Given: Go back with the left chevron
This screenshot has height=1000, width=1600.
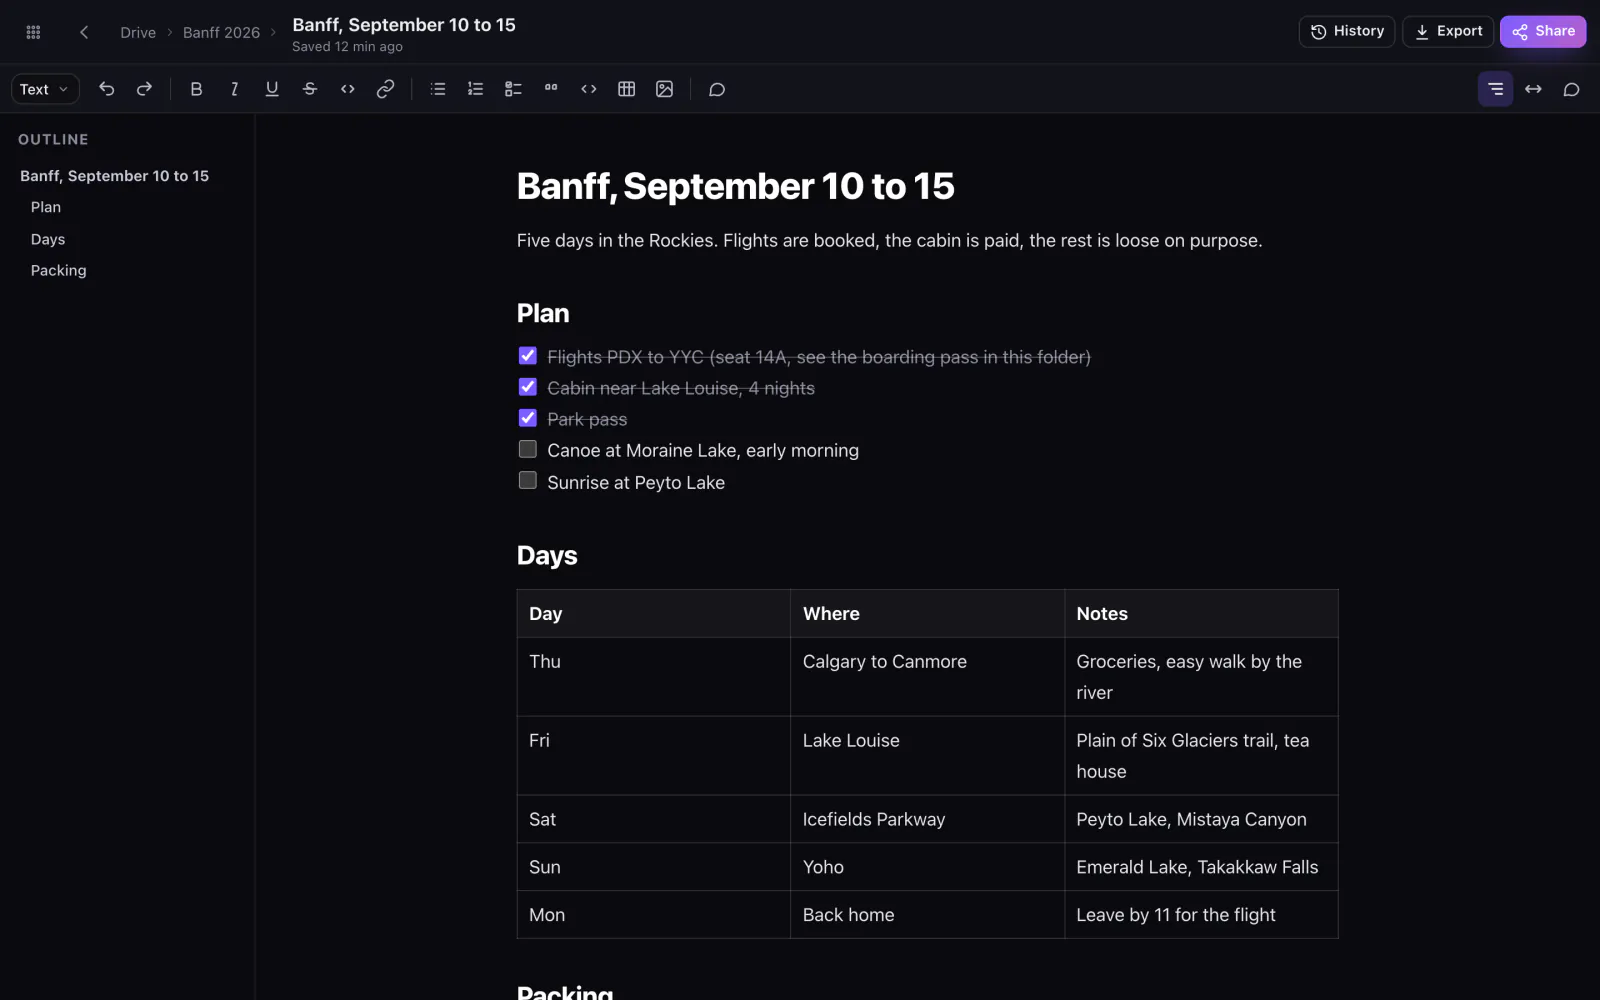Looking at the screenshot, I should click(84, 32).
